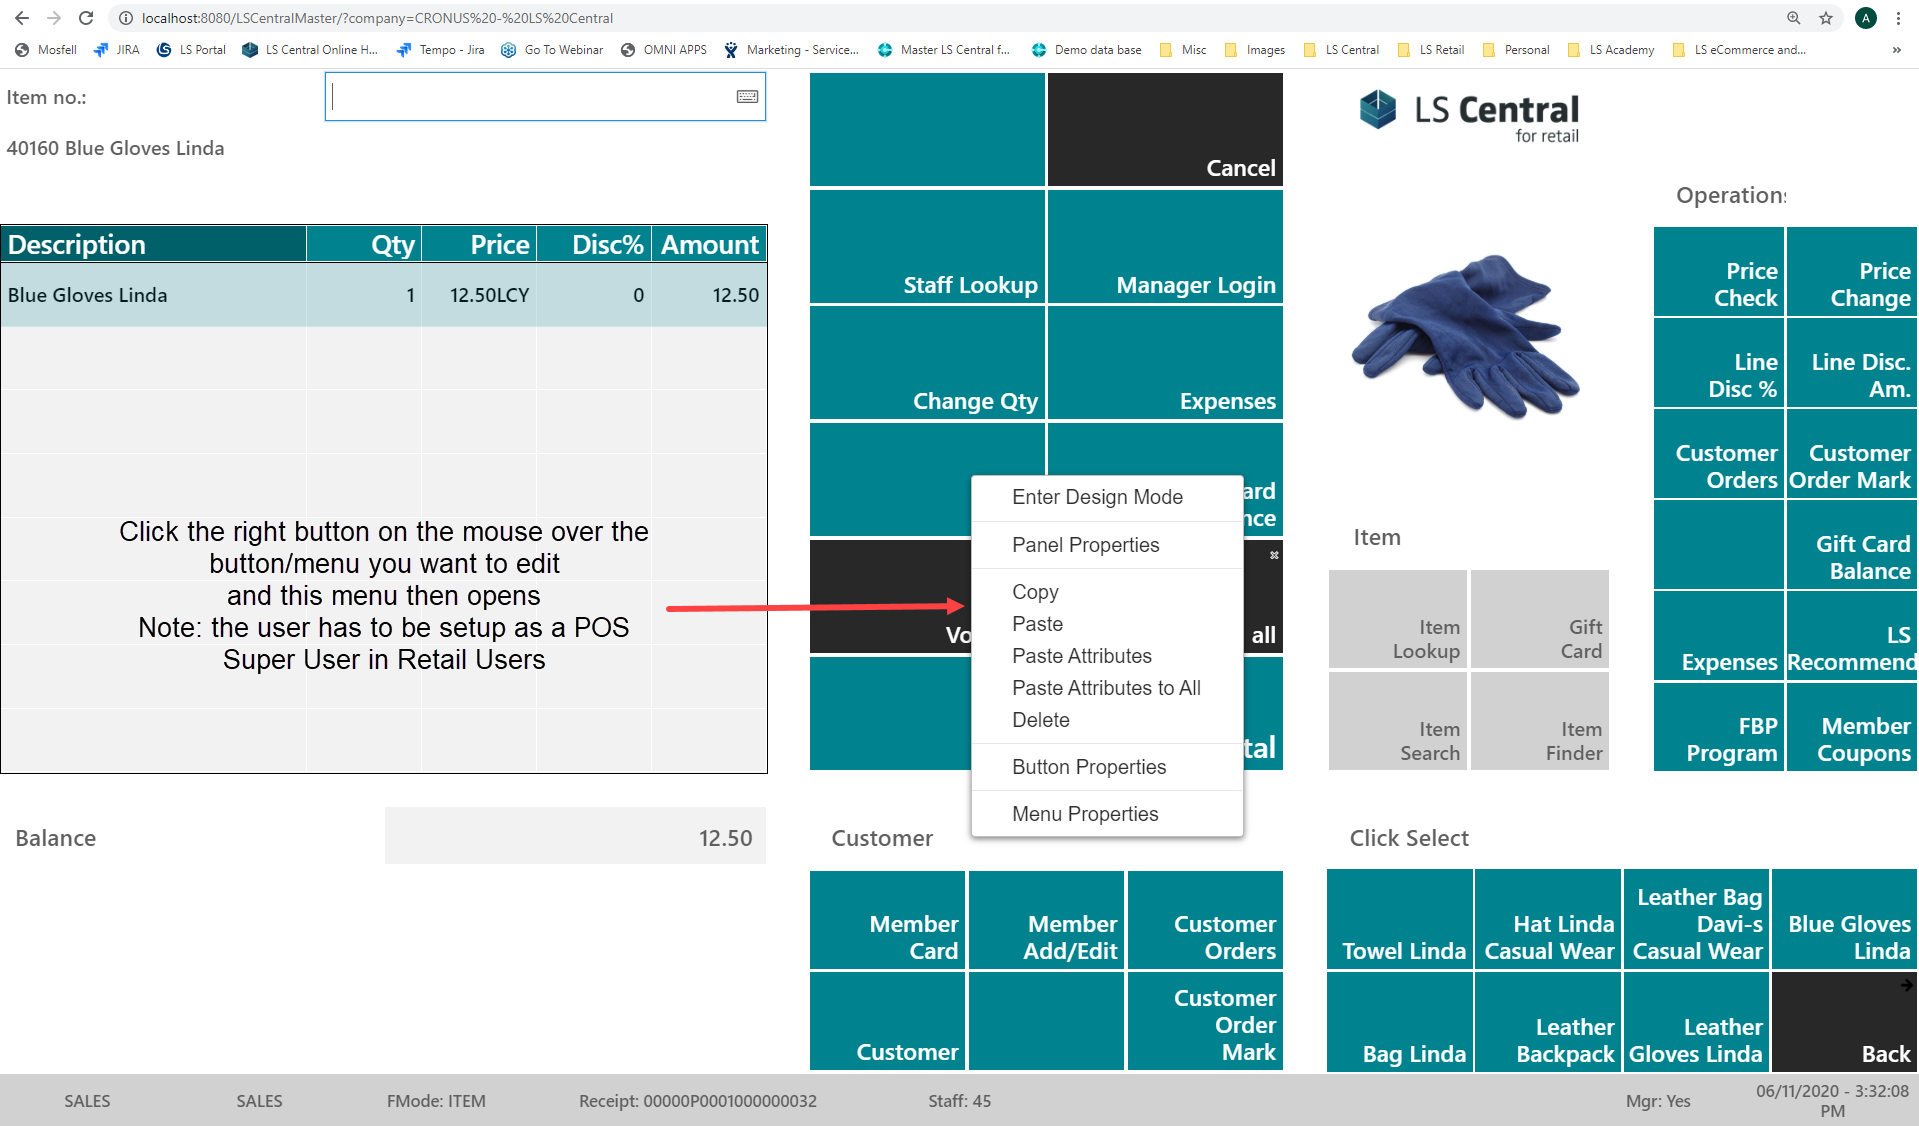
Task: Click the browser reload icon
Action: tap(86, 18)
